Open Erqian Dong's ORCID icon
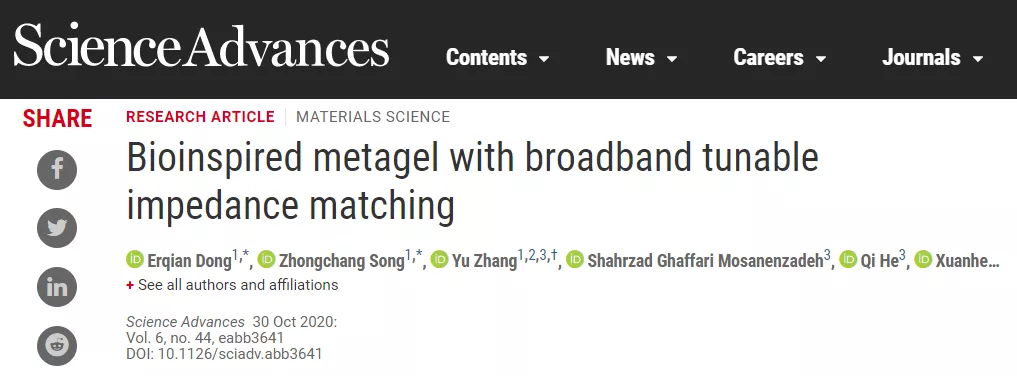This screenshot has height=376, width=1017. click(135, 259)
